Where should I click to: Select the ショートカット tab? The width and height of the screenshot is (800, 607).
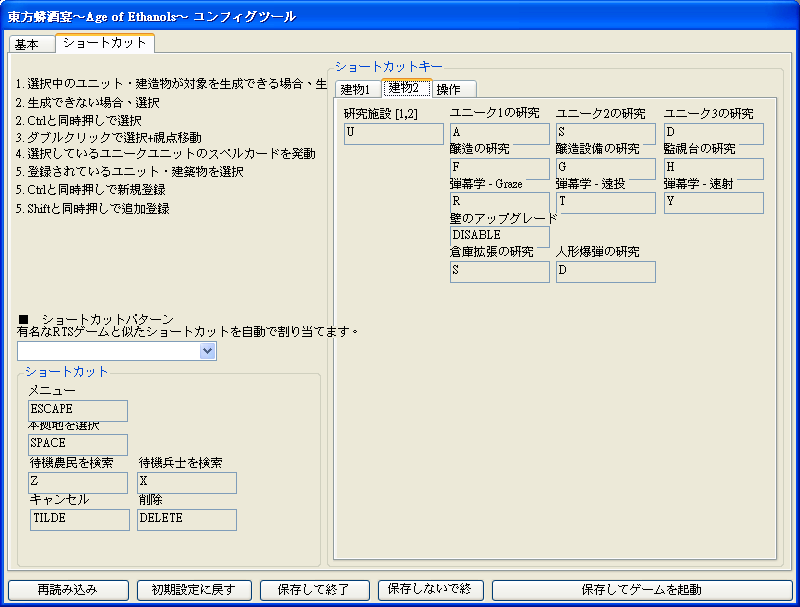point(104,43)
